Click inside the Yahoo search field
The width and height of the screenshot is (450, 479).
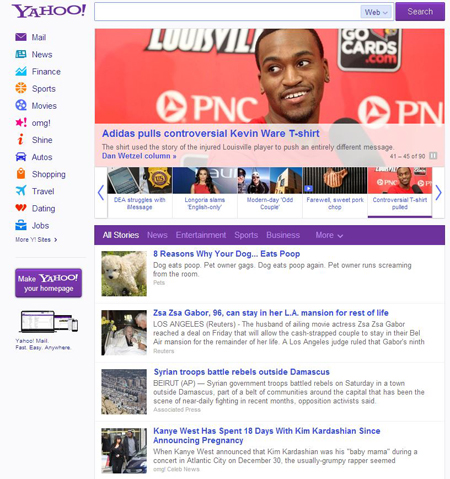(227, 12)
